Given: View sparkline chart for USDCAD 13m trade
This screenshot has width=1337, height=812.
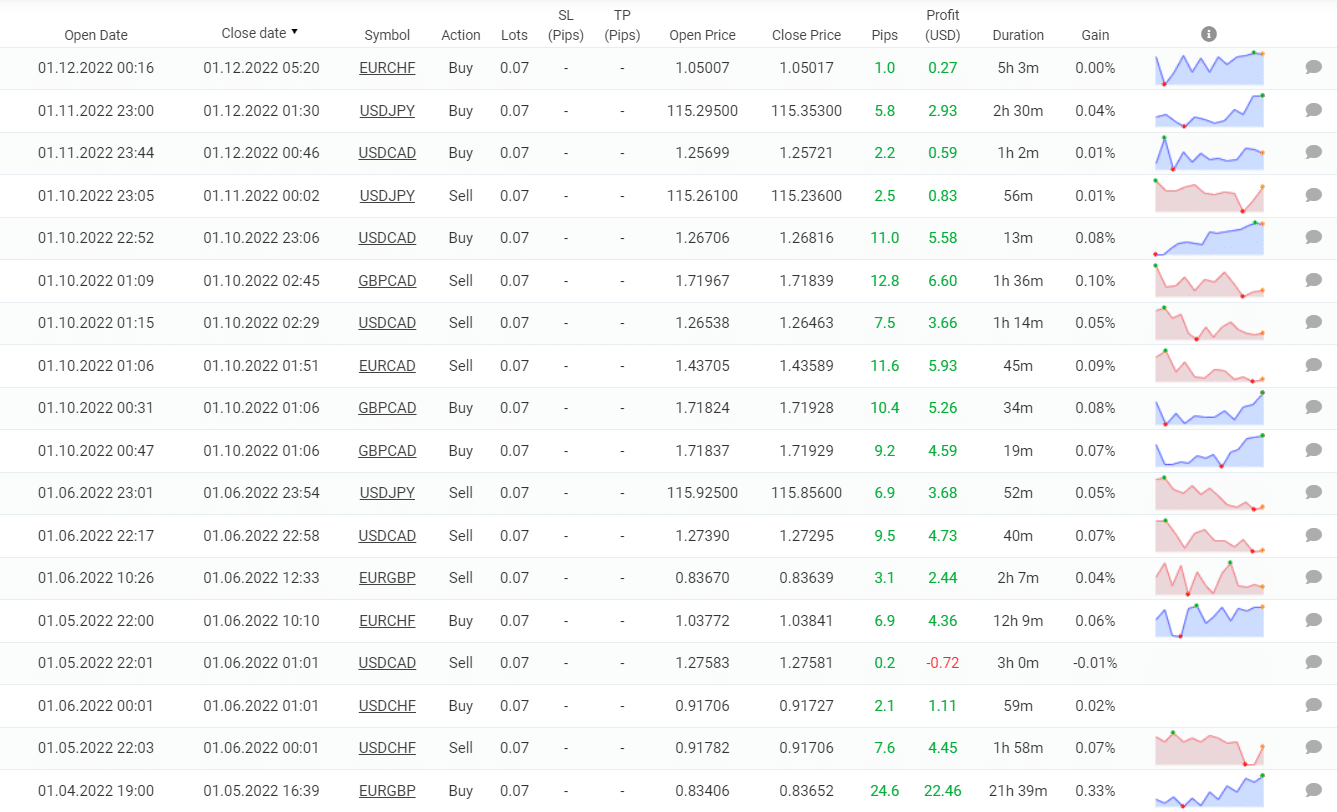Looking at the screenshot, I should click(x=1209, y=238).
